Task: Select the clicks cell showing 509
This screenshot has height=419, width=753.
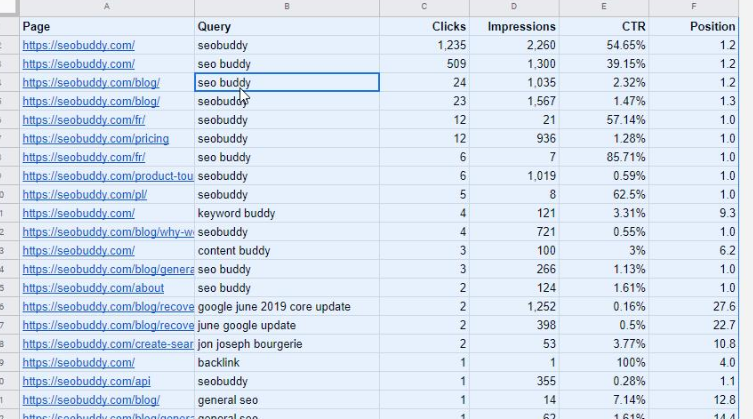Action: coord(424,64)
